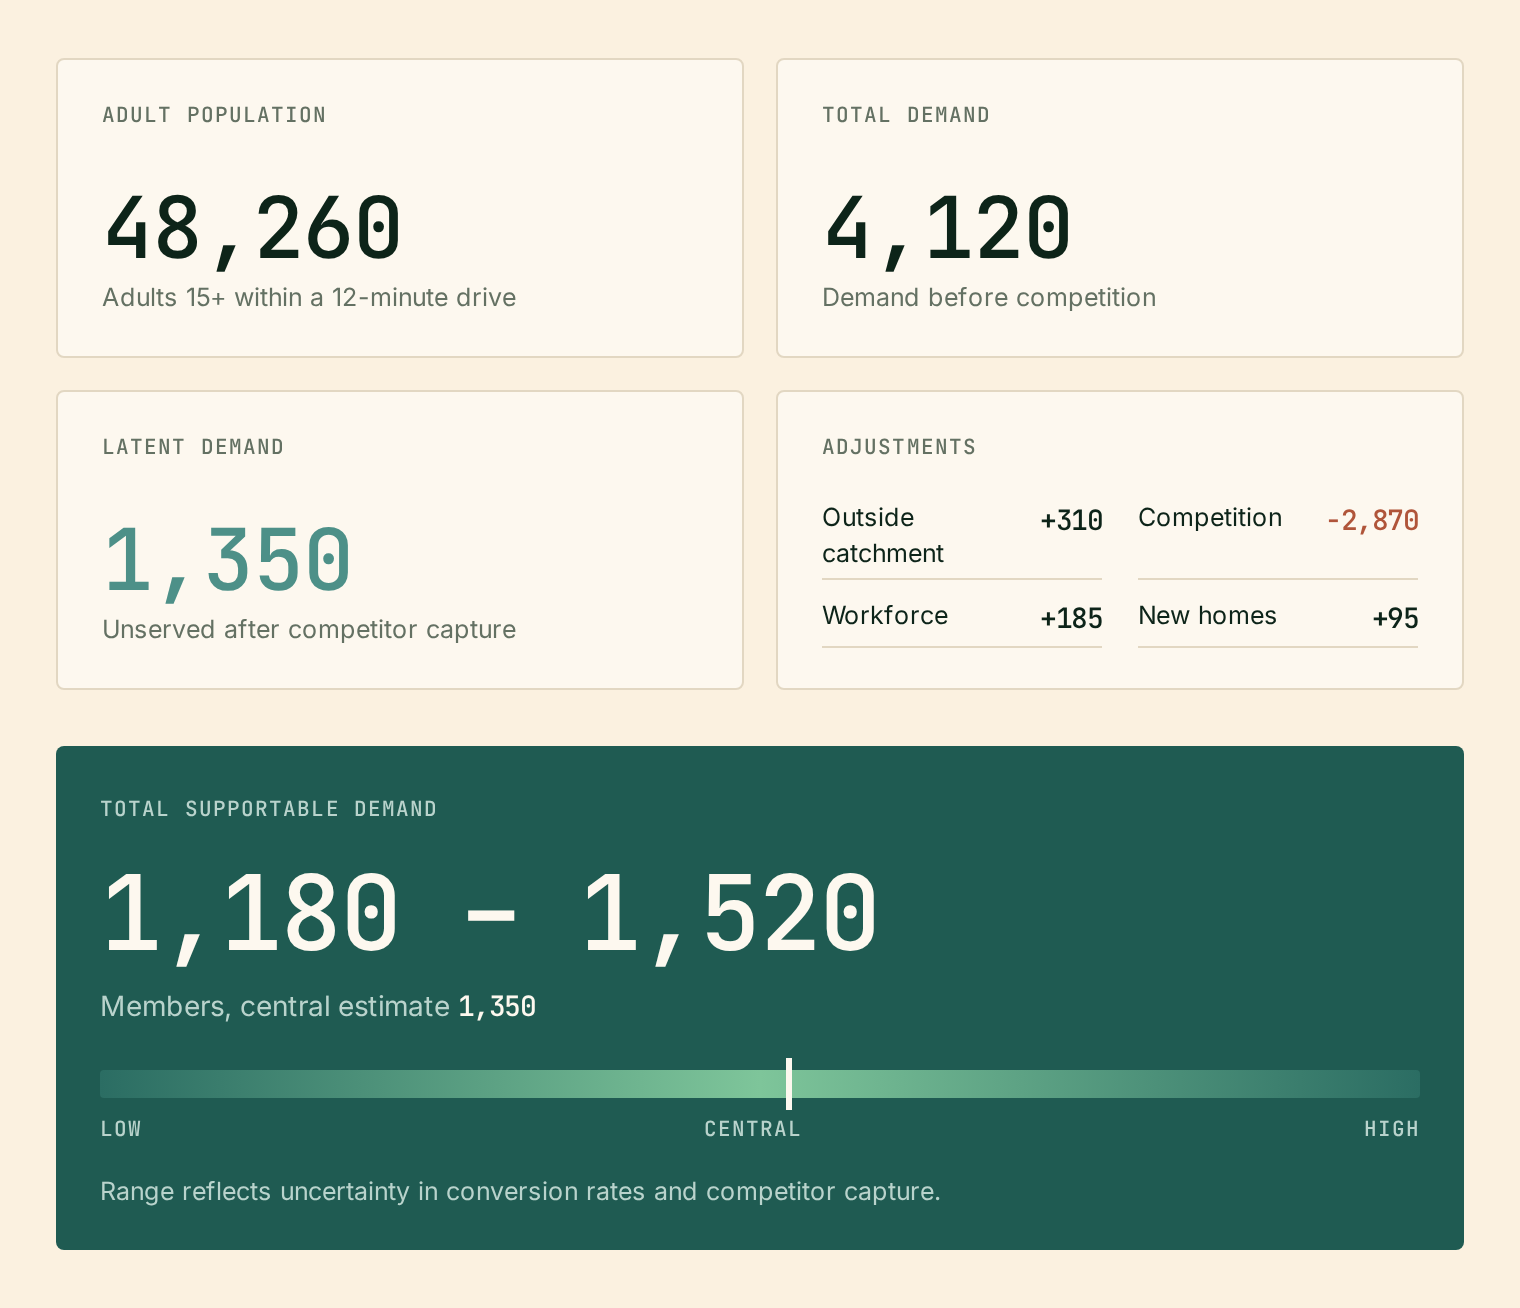Select the ADULT POPULATION card heading
This screenshot has width=1520, height=1308.
coord(214,115)
